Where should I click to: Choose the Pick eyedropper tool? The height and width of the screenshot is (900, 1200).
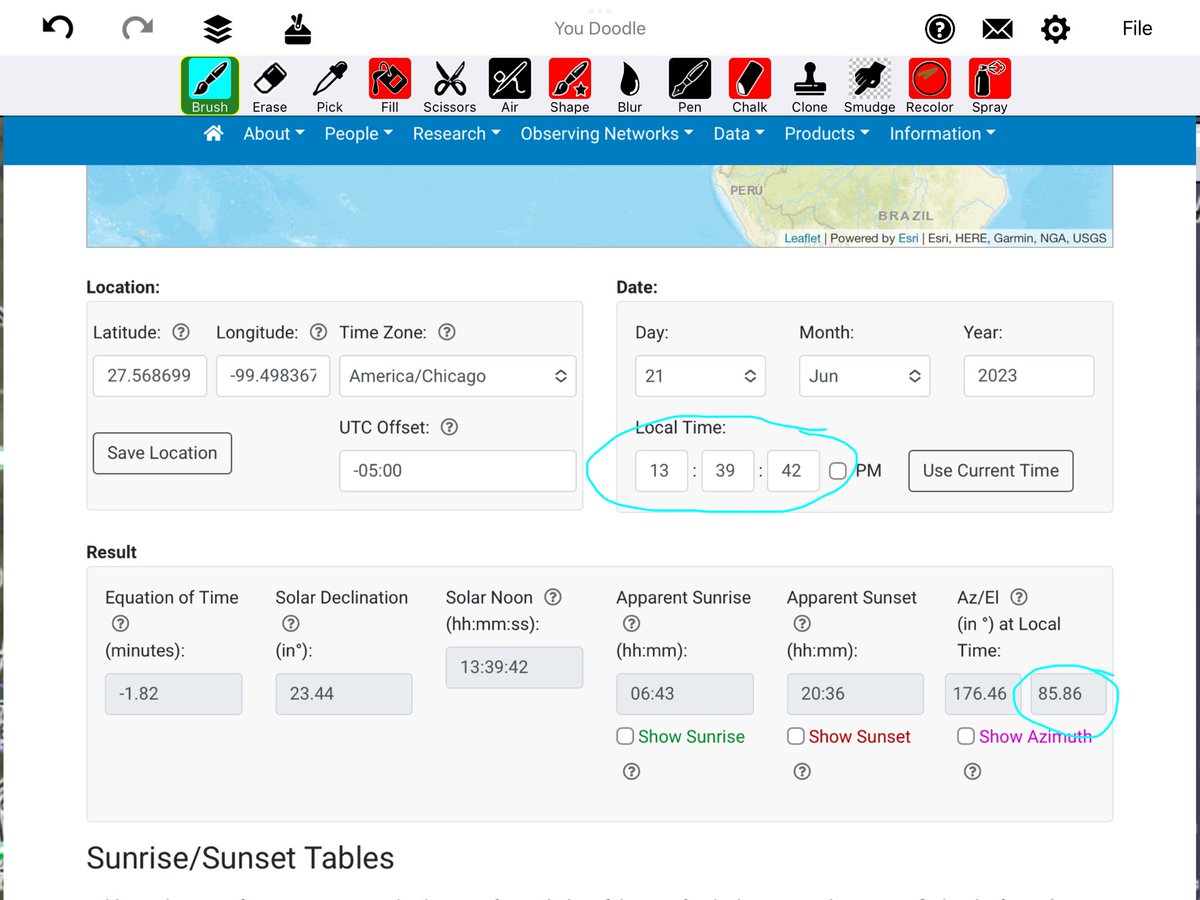330,85
